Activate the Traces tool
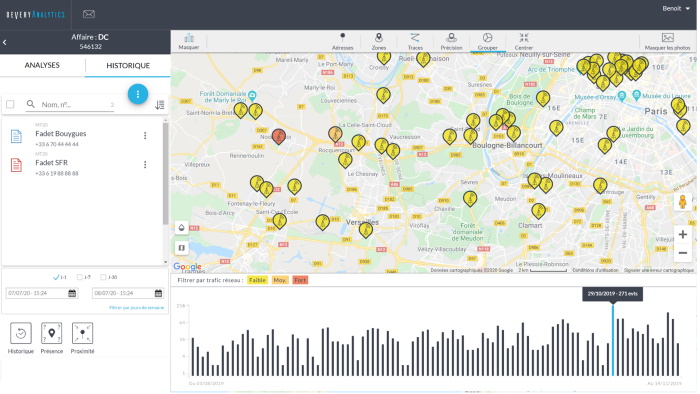 [x=415, y=37]
